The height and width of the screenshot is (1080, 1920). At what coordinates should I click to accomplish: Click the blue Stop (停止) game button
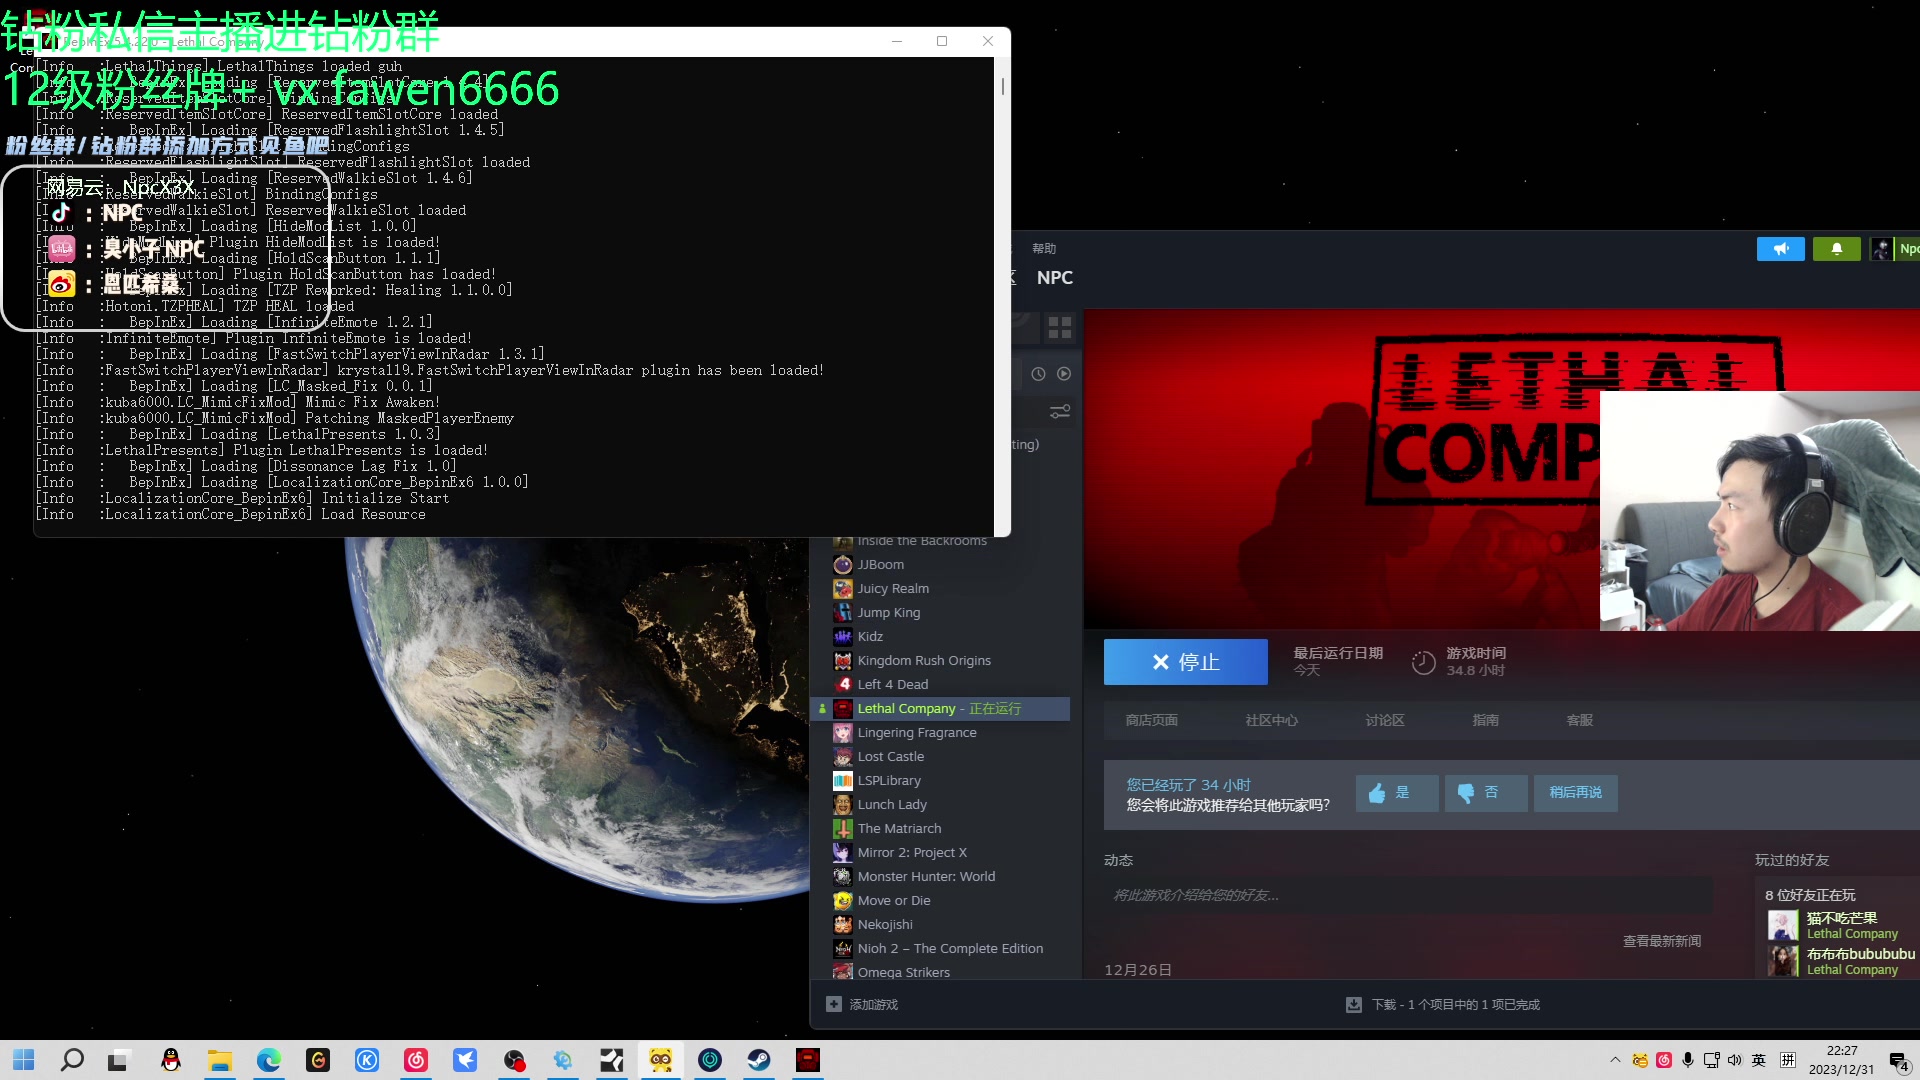tap(1185, 662)
